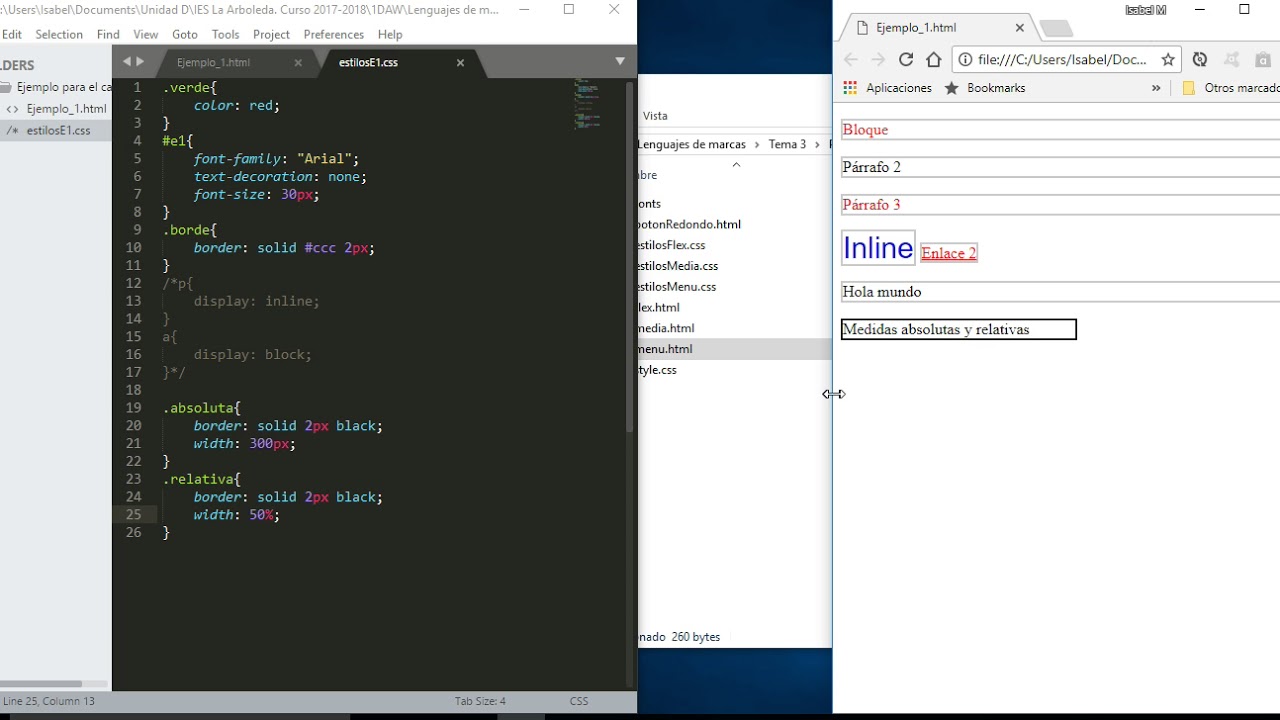Open the Goto menu

(185, 34)
